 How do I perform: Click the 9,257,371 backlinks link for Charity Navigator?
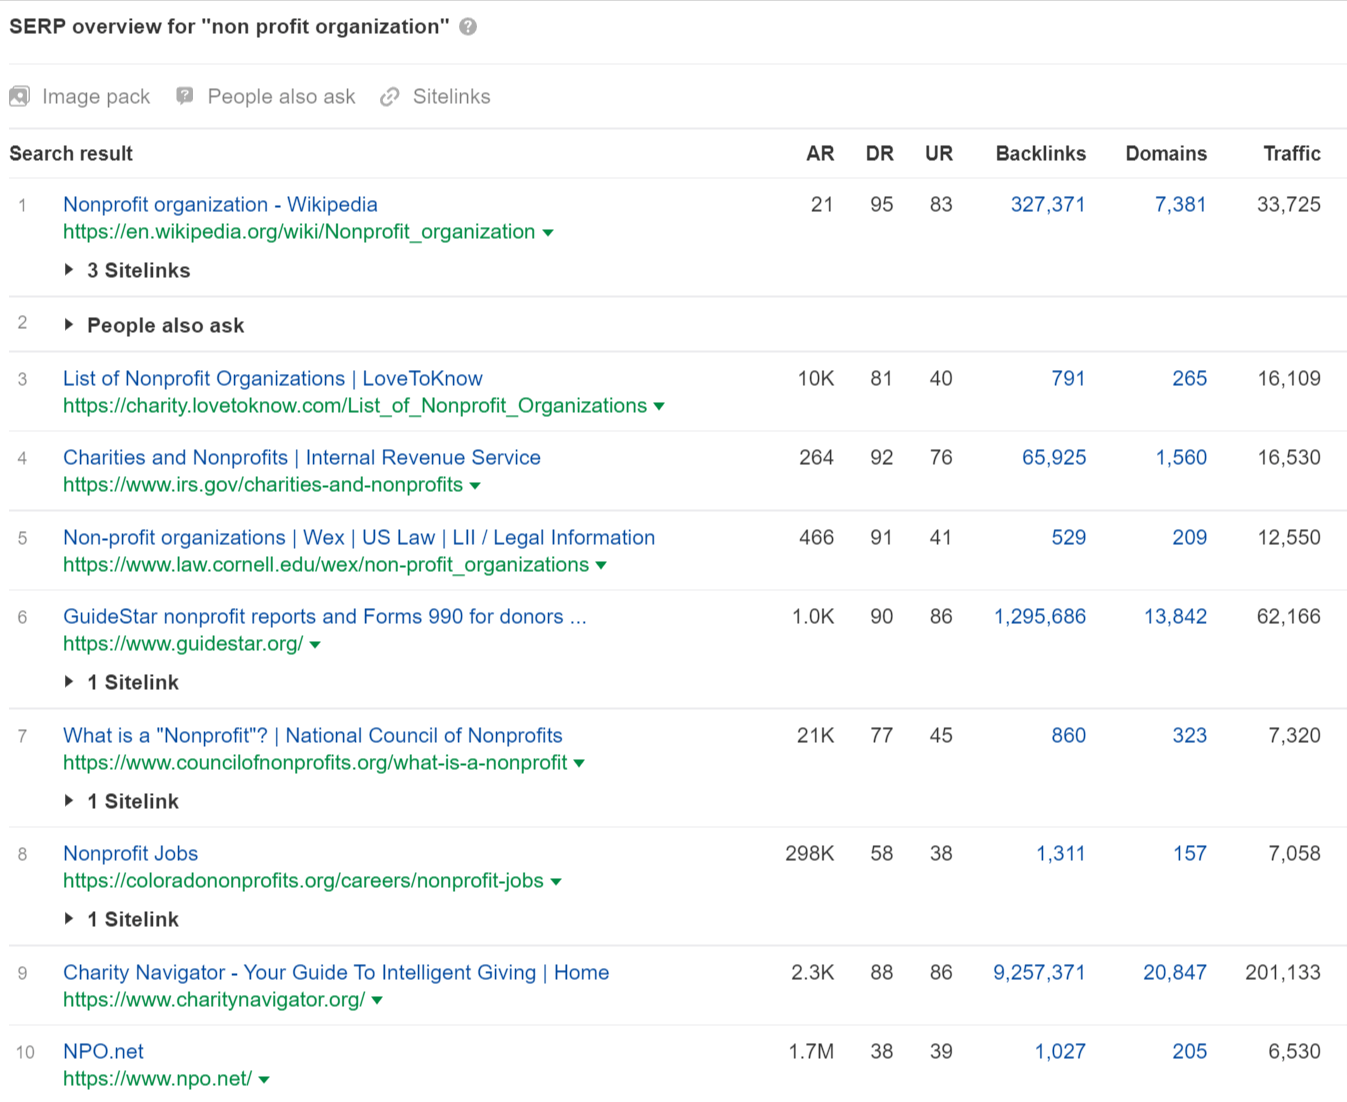1040,972
